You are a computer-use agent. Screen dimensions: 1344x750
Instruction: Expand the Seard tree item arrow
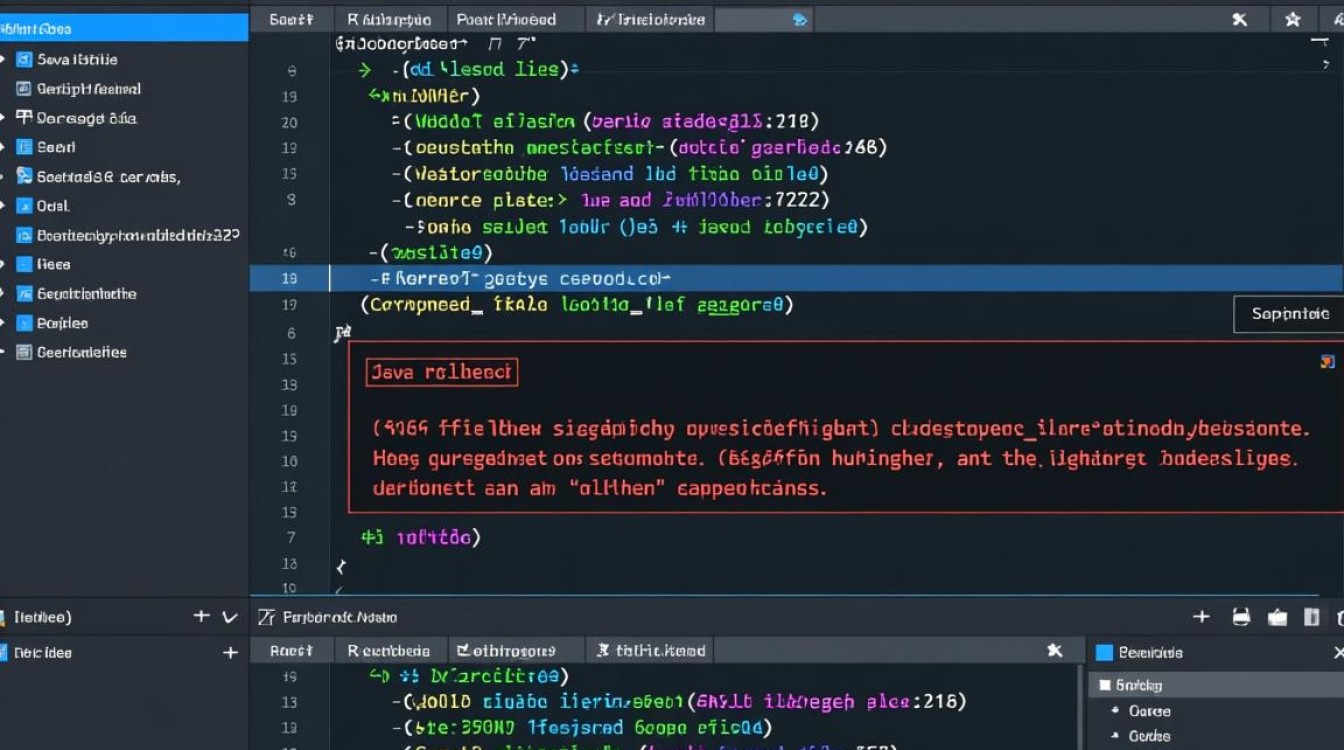pos(4,147)
